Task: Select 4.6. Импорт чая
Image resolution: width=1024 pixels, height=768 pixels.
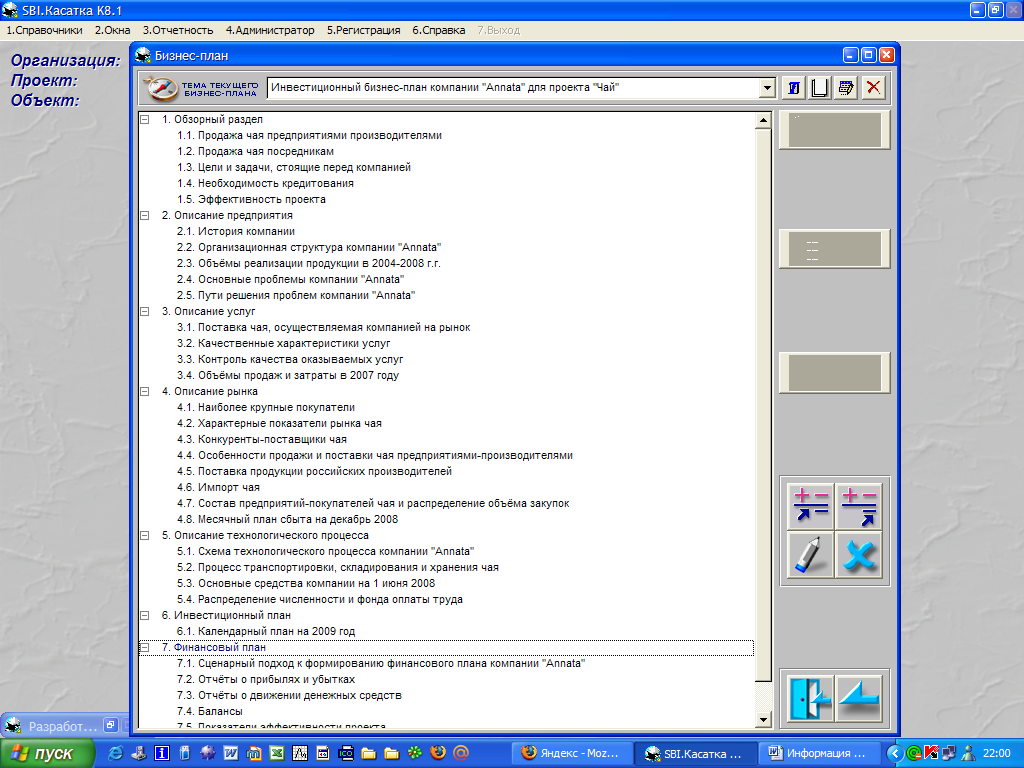Action: coord(218,487)
